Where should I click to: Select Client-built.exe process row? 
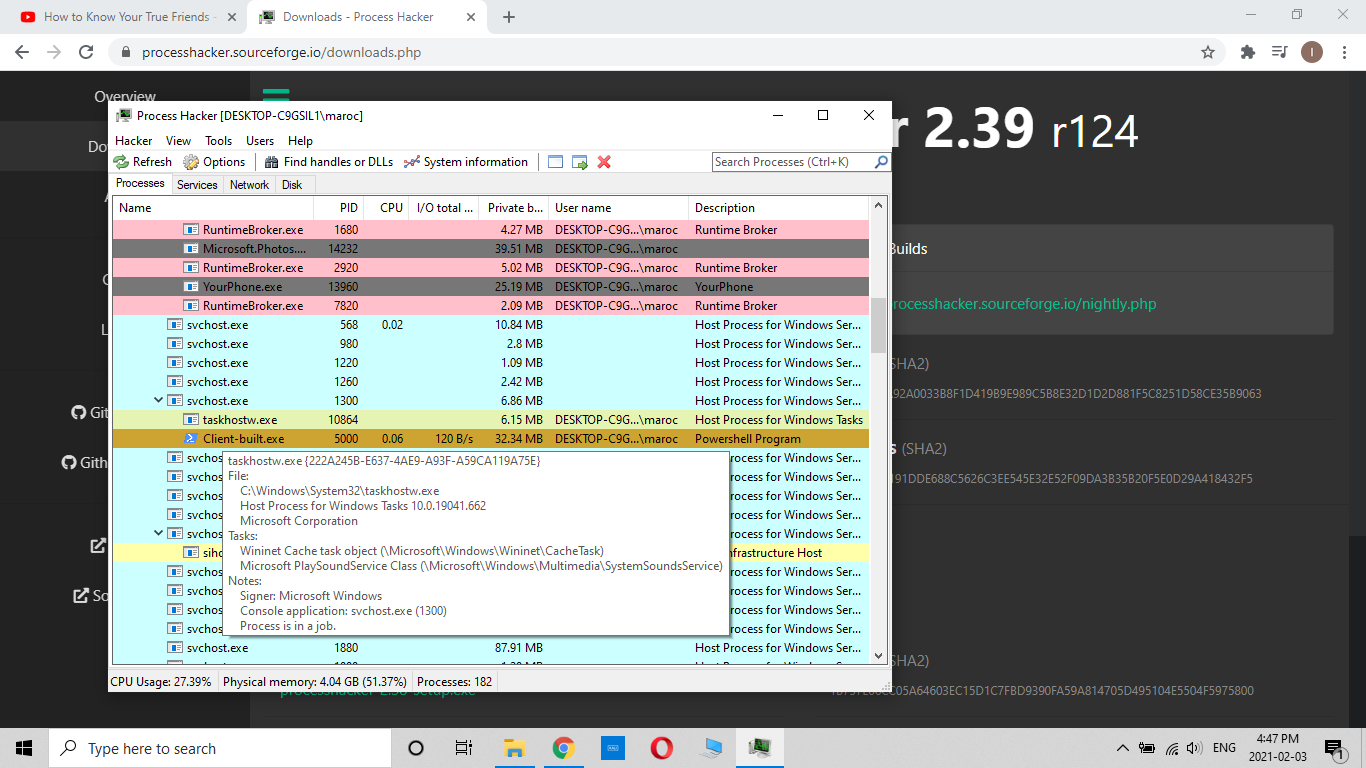click(x=490, y=439)
